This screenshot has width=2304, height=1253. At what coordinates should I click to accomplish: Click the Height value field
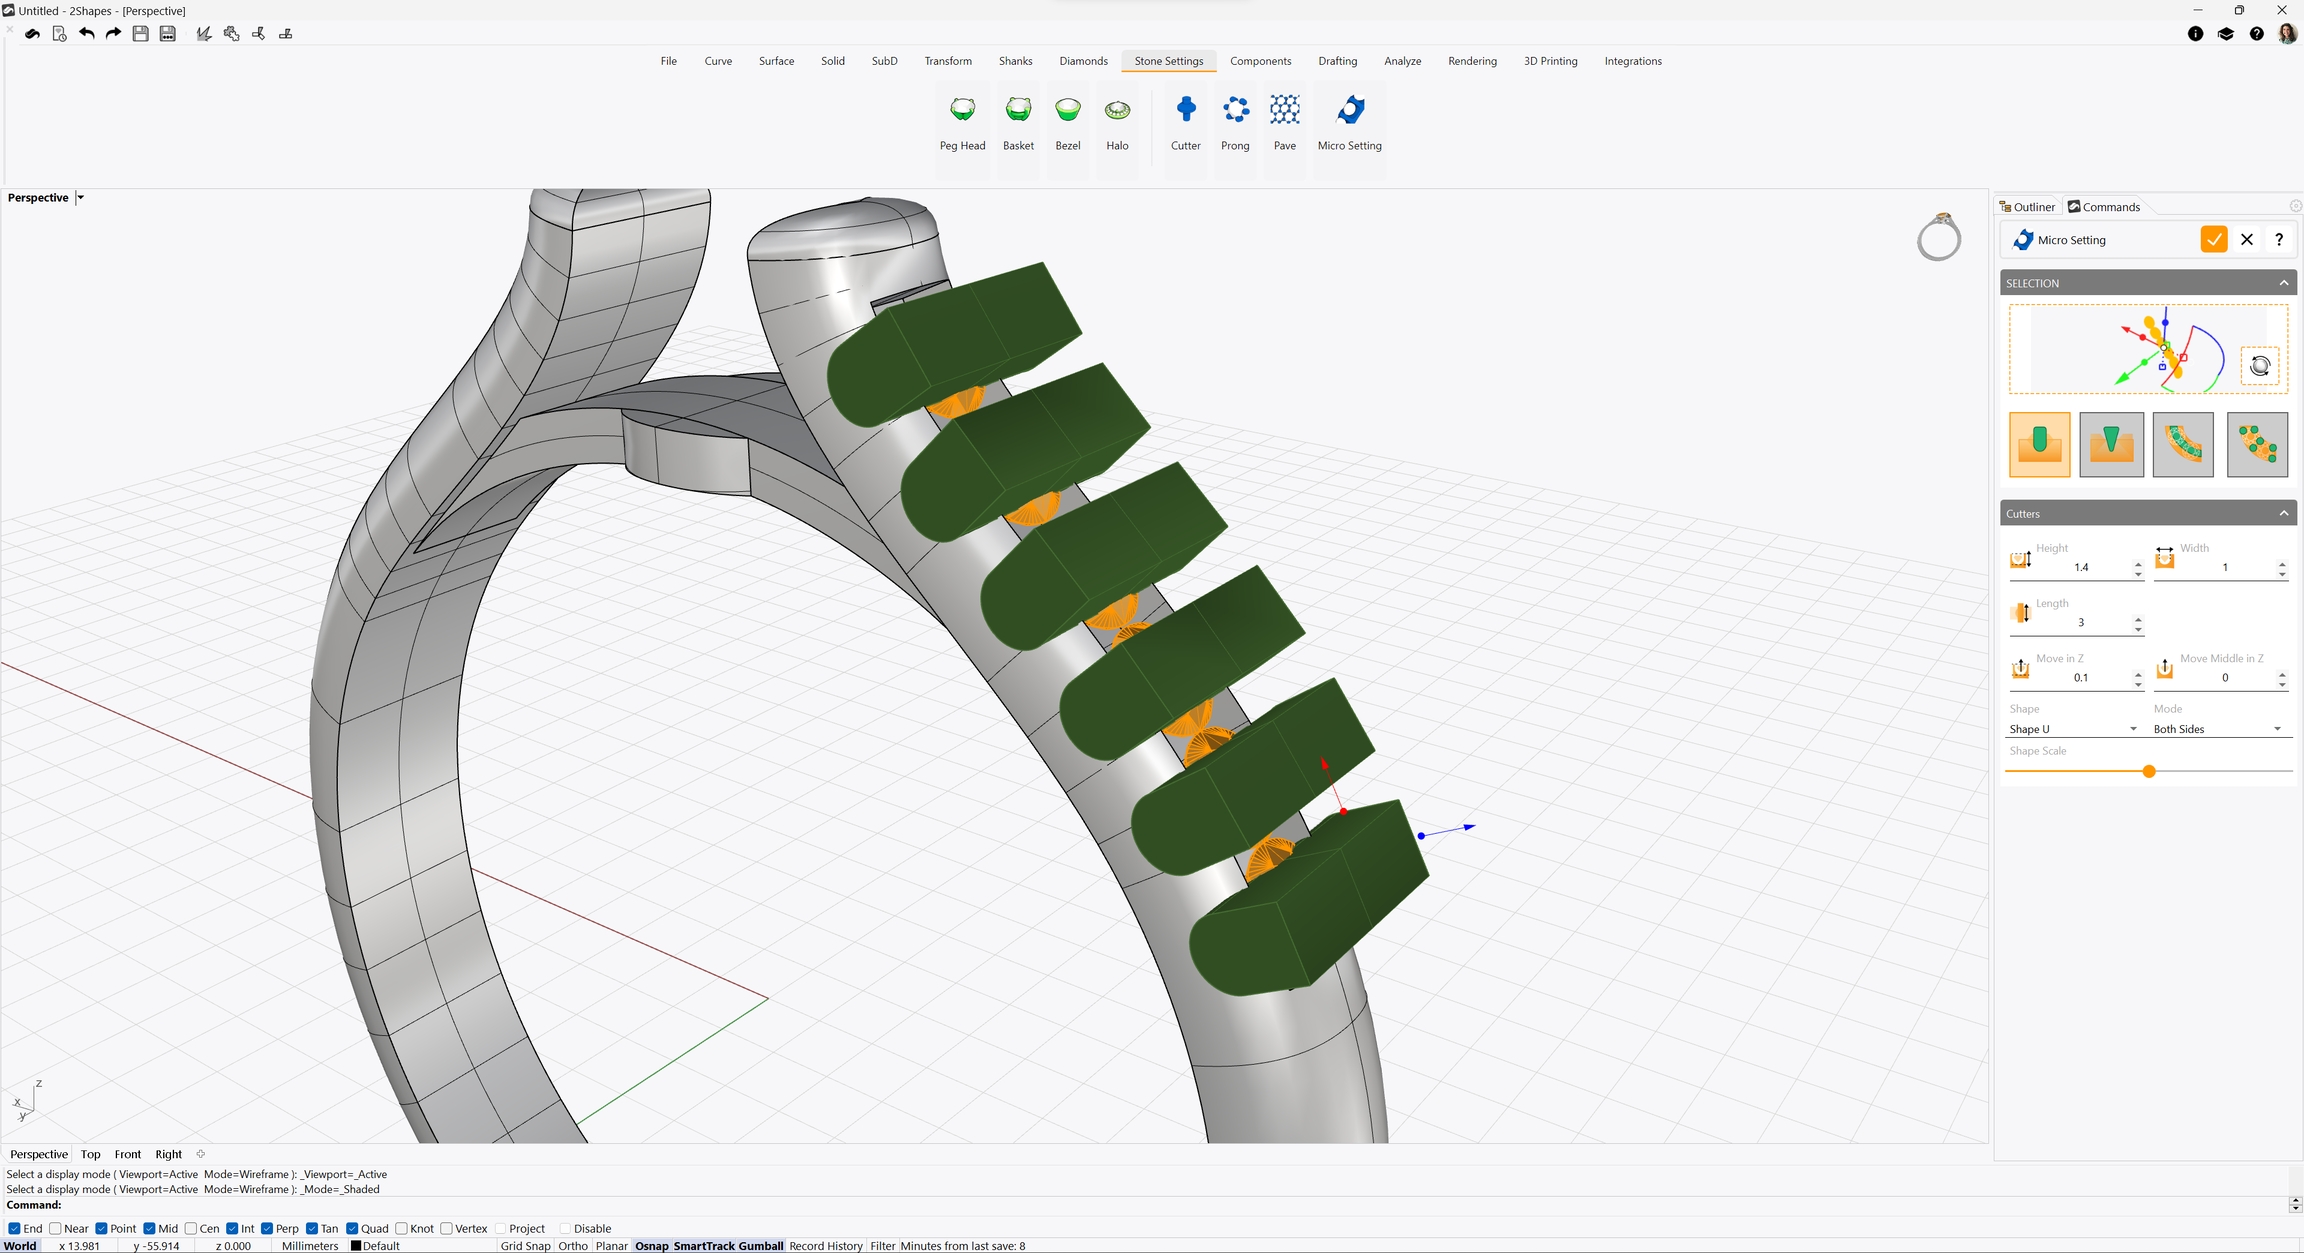pyautogui.click(x=2081, y=567)
